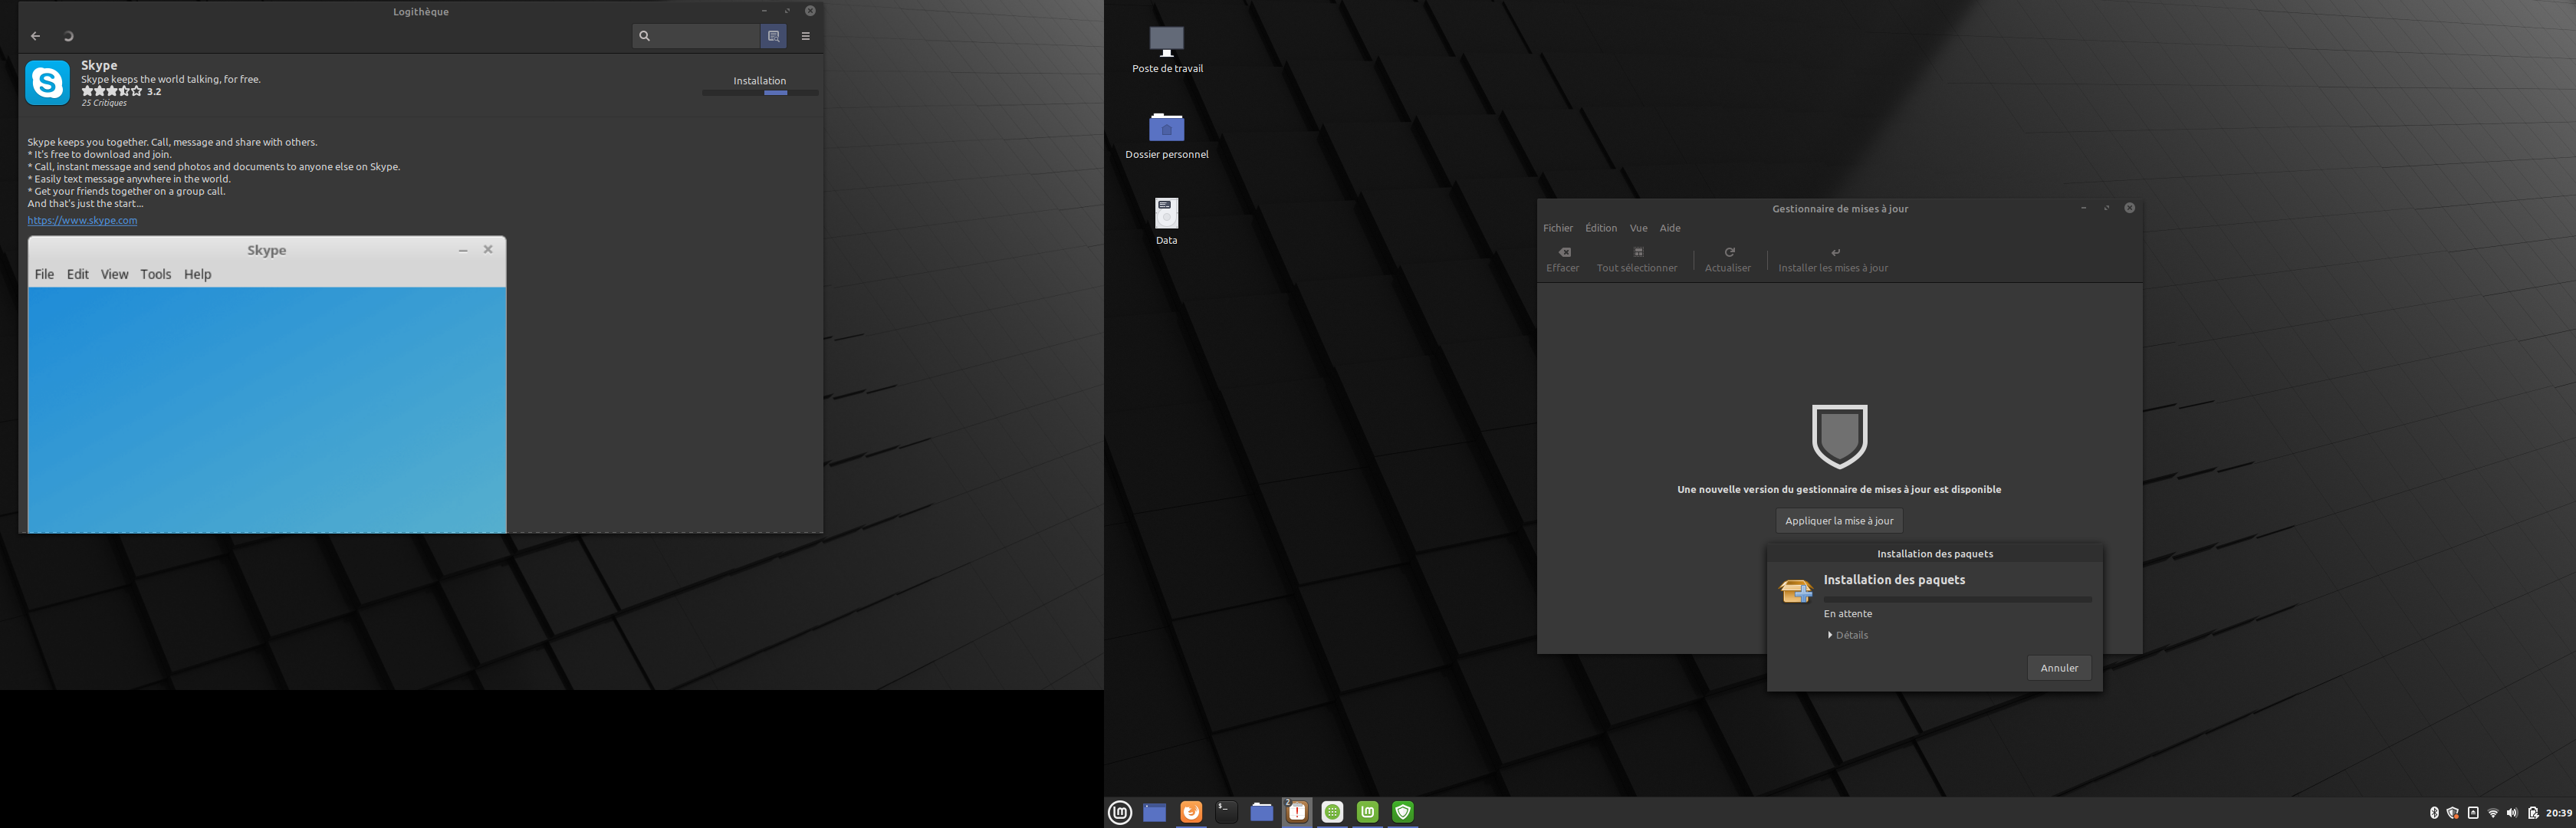Screen dimensions: 2576x828
Task: Focus the Logithèque search field
Action: tap(697, 36)
